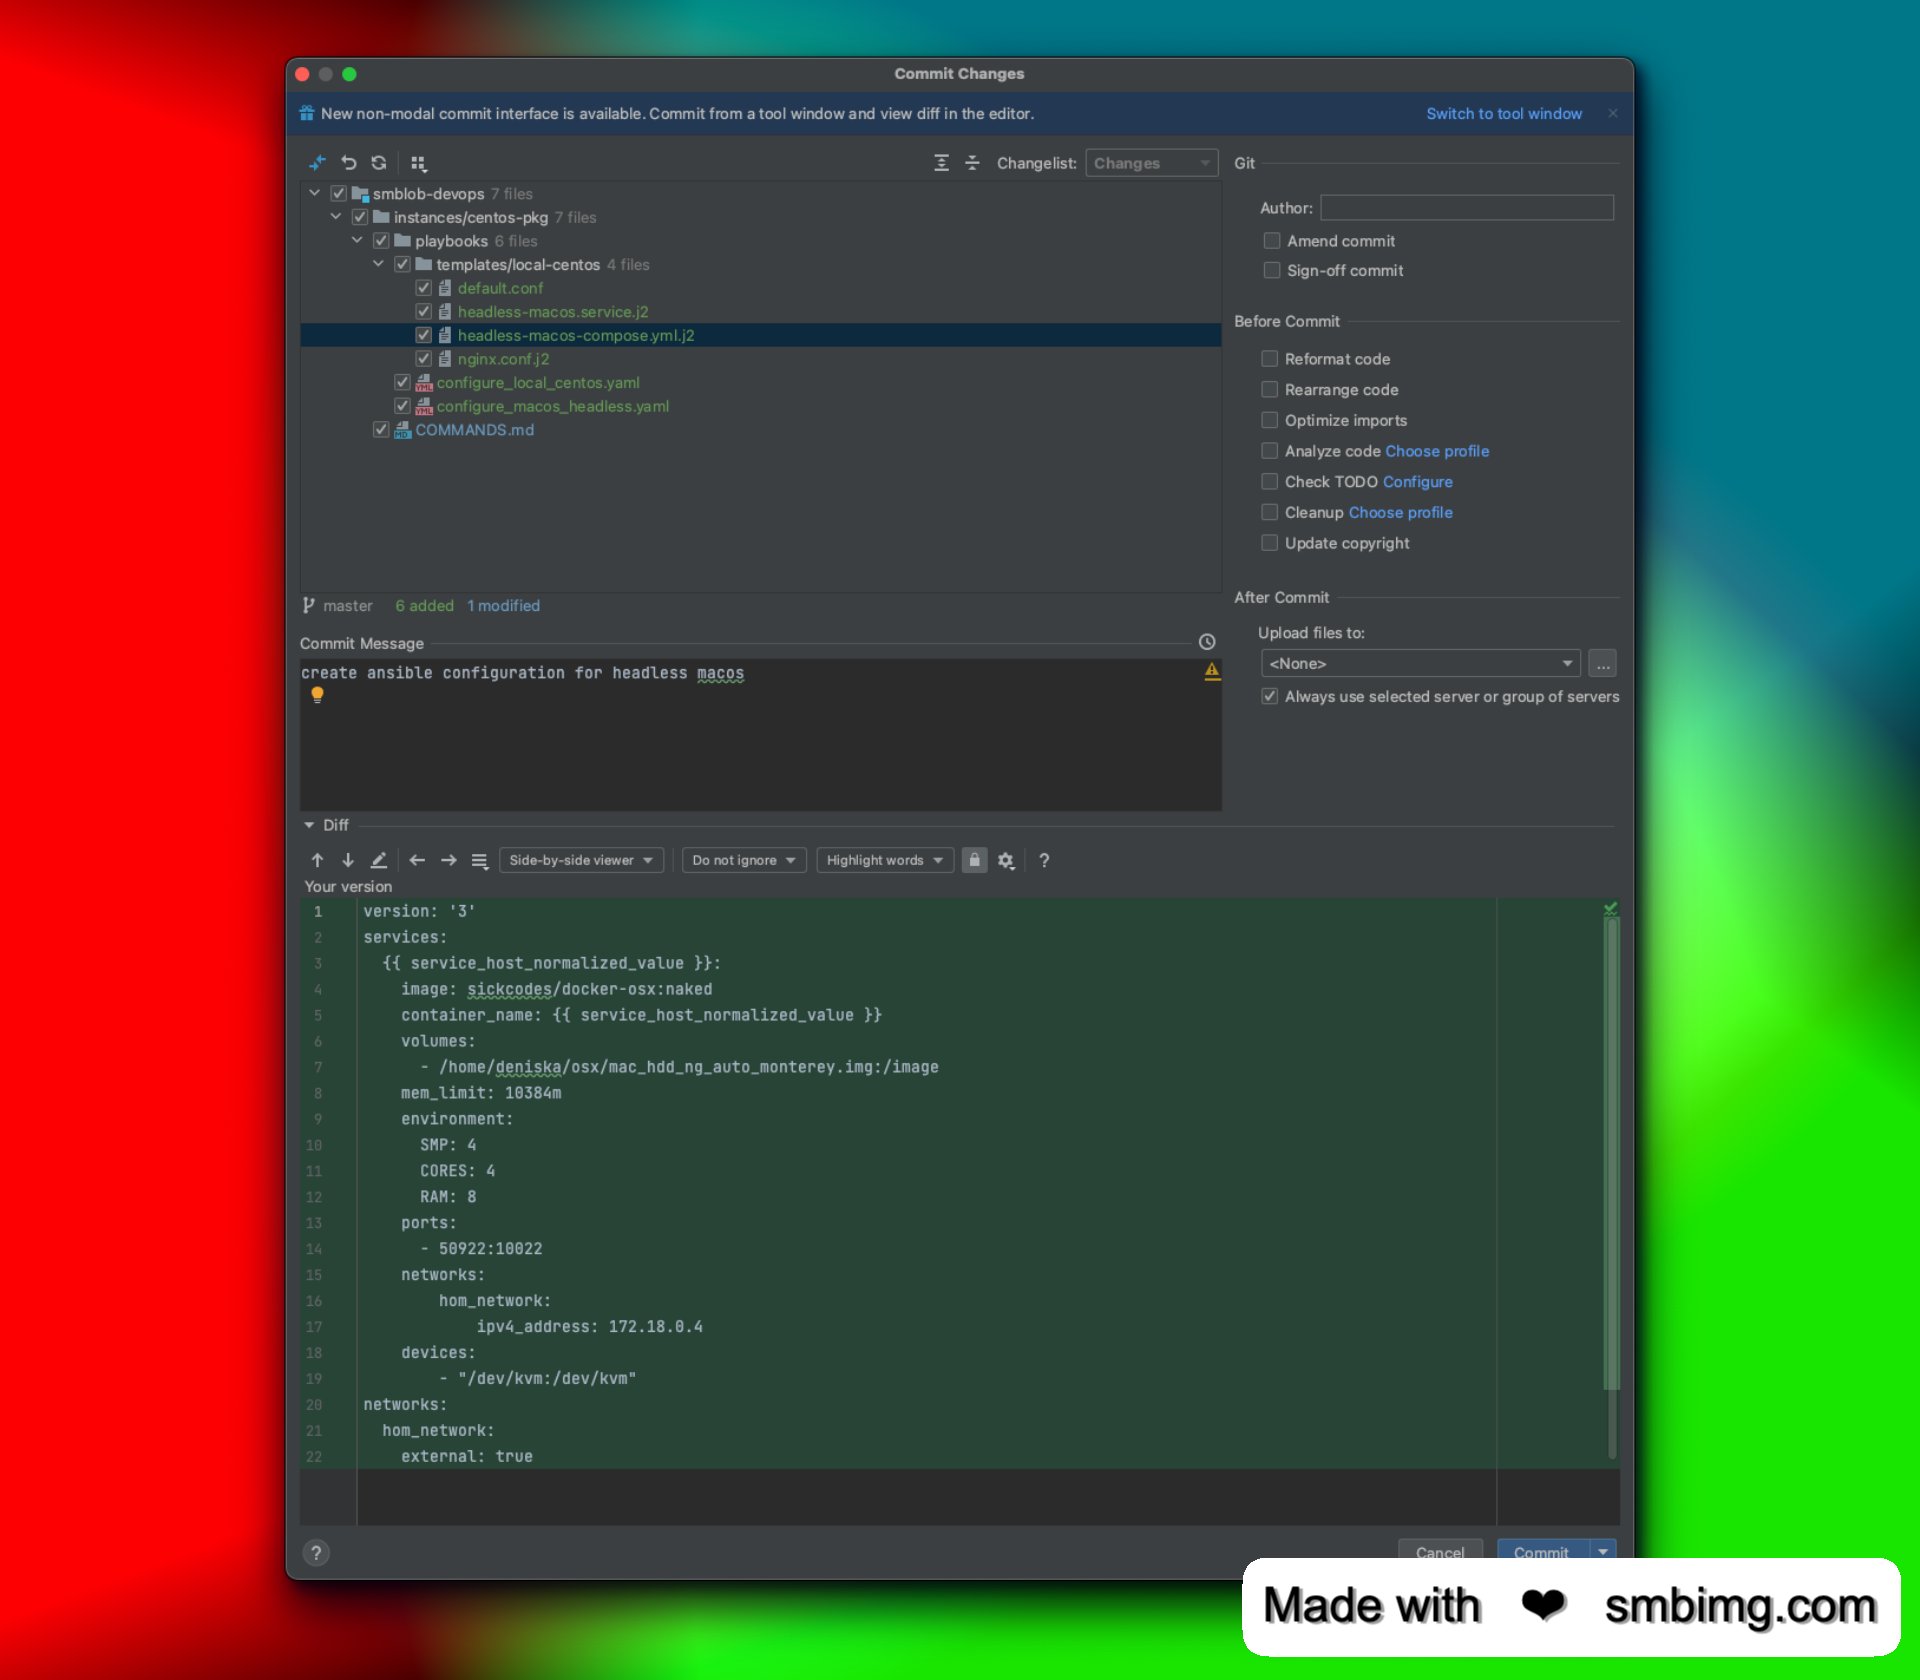Click the Cancel button
The image size is (1920, 1680).
pos(1440,1552)
